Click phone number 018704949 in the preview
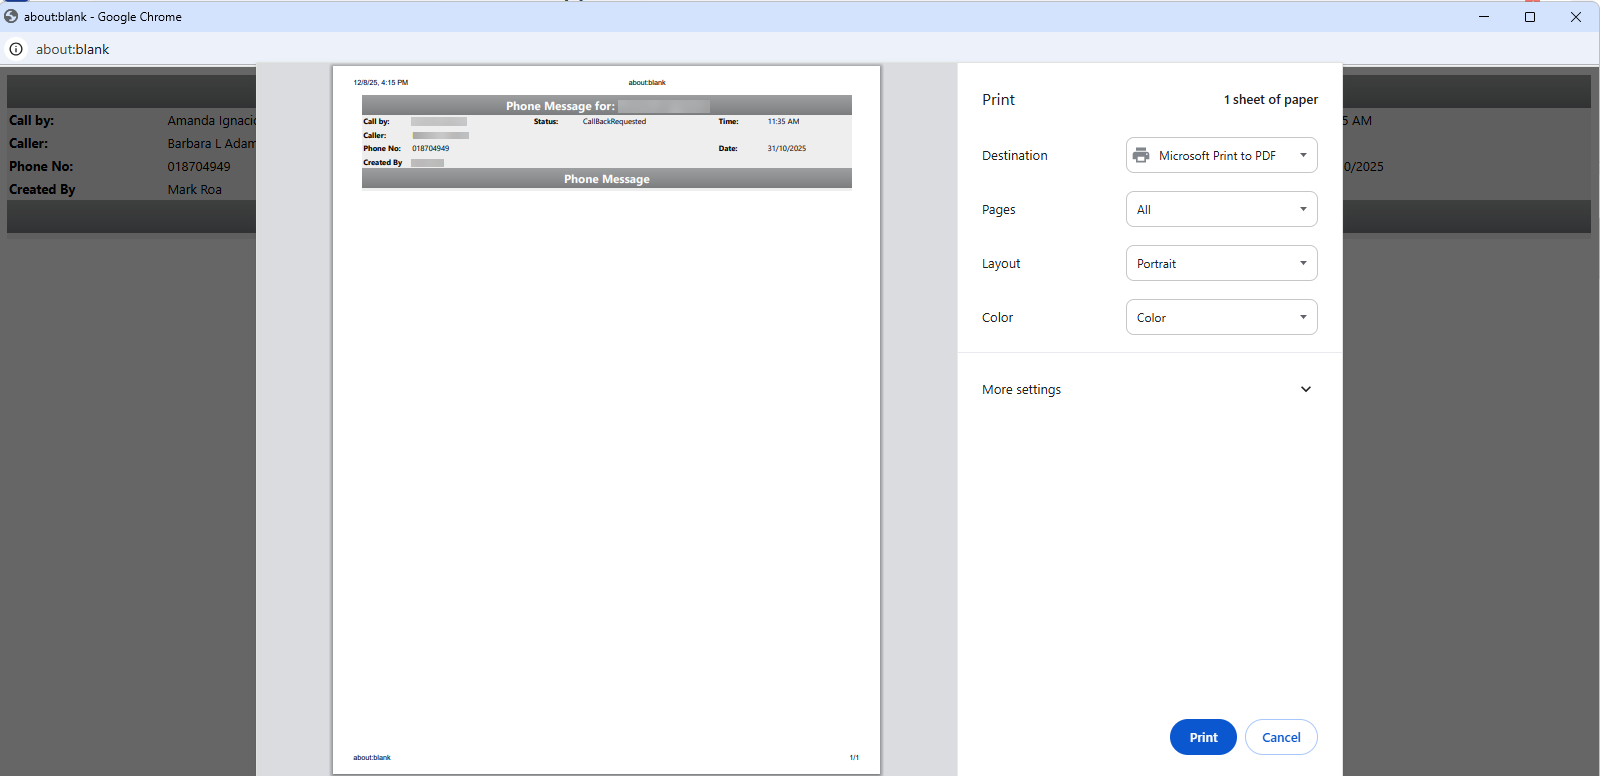The width and height of the screenshot is (1600, 776). 431,148
